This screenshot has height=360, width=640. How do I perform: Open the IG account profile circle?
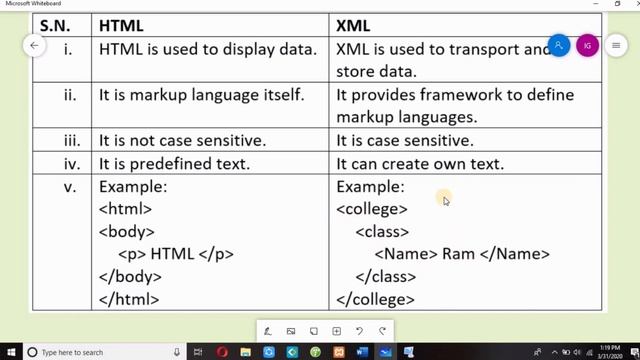(x=587, y=46)
